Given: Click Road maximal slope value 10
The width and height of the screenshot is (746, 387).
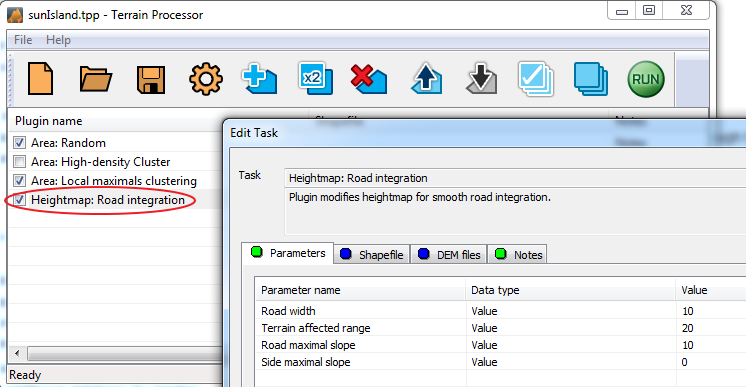Looking at the screenshot, I should pos(687,345).
